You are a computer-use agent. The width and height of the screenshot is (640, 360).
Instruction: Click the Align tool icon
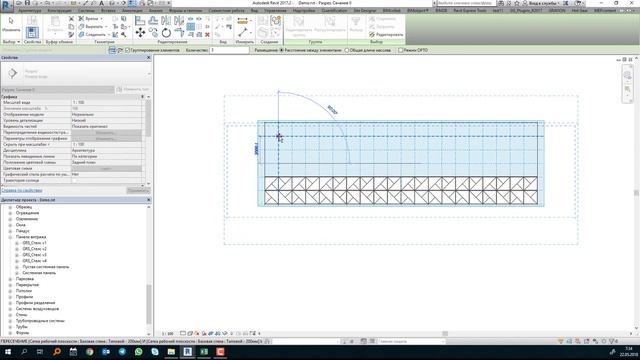tap(140, 20)
